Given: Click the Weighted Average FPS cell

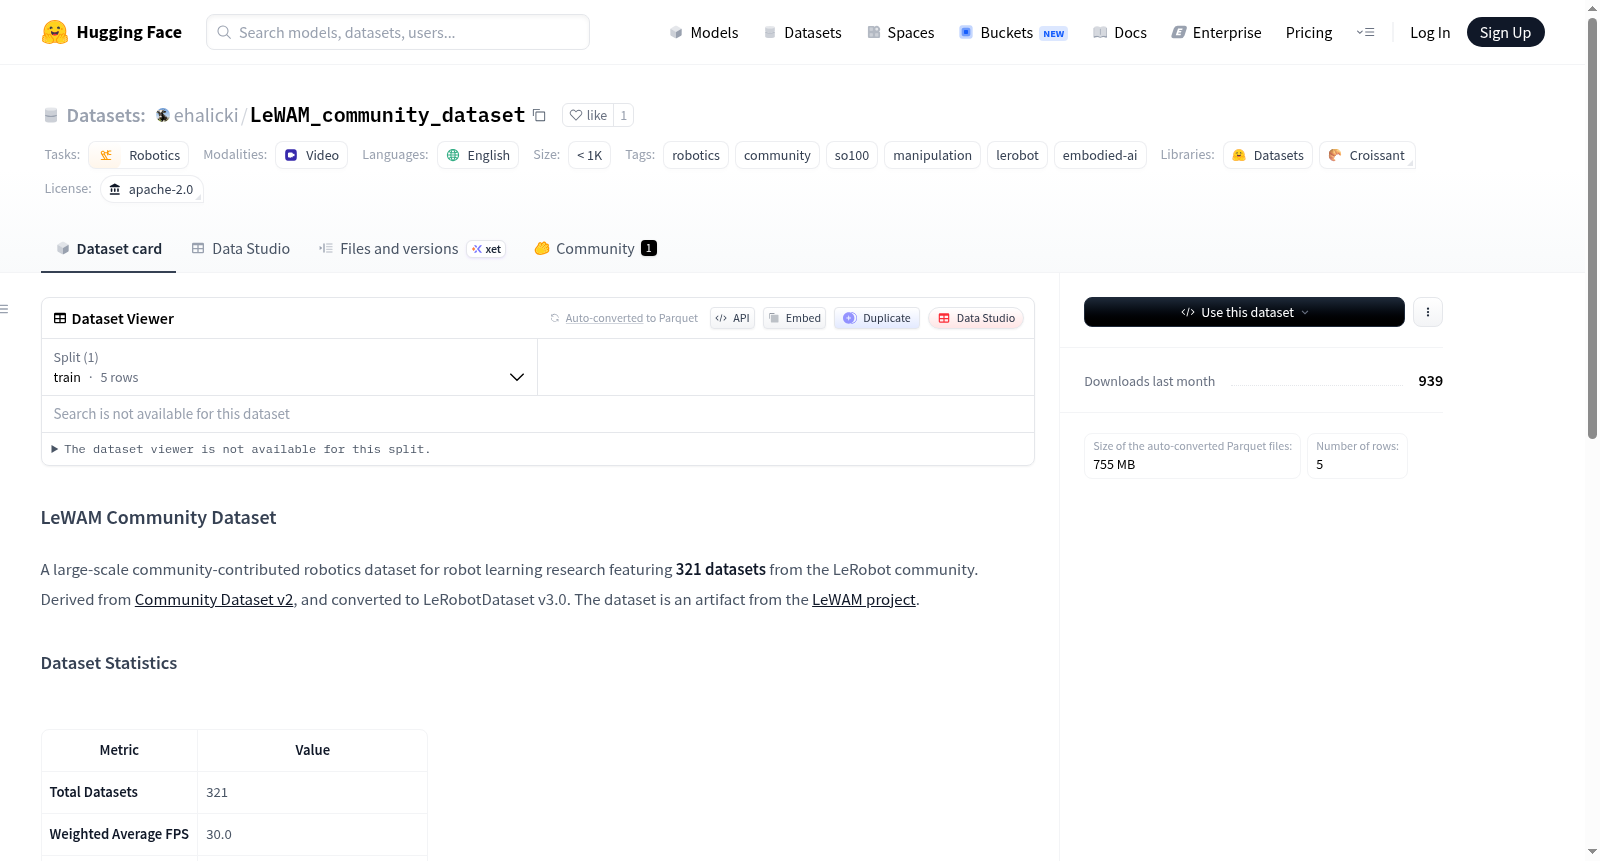Looking at the screenshot, I should pyautogui.click(x=119, y=834).
